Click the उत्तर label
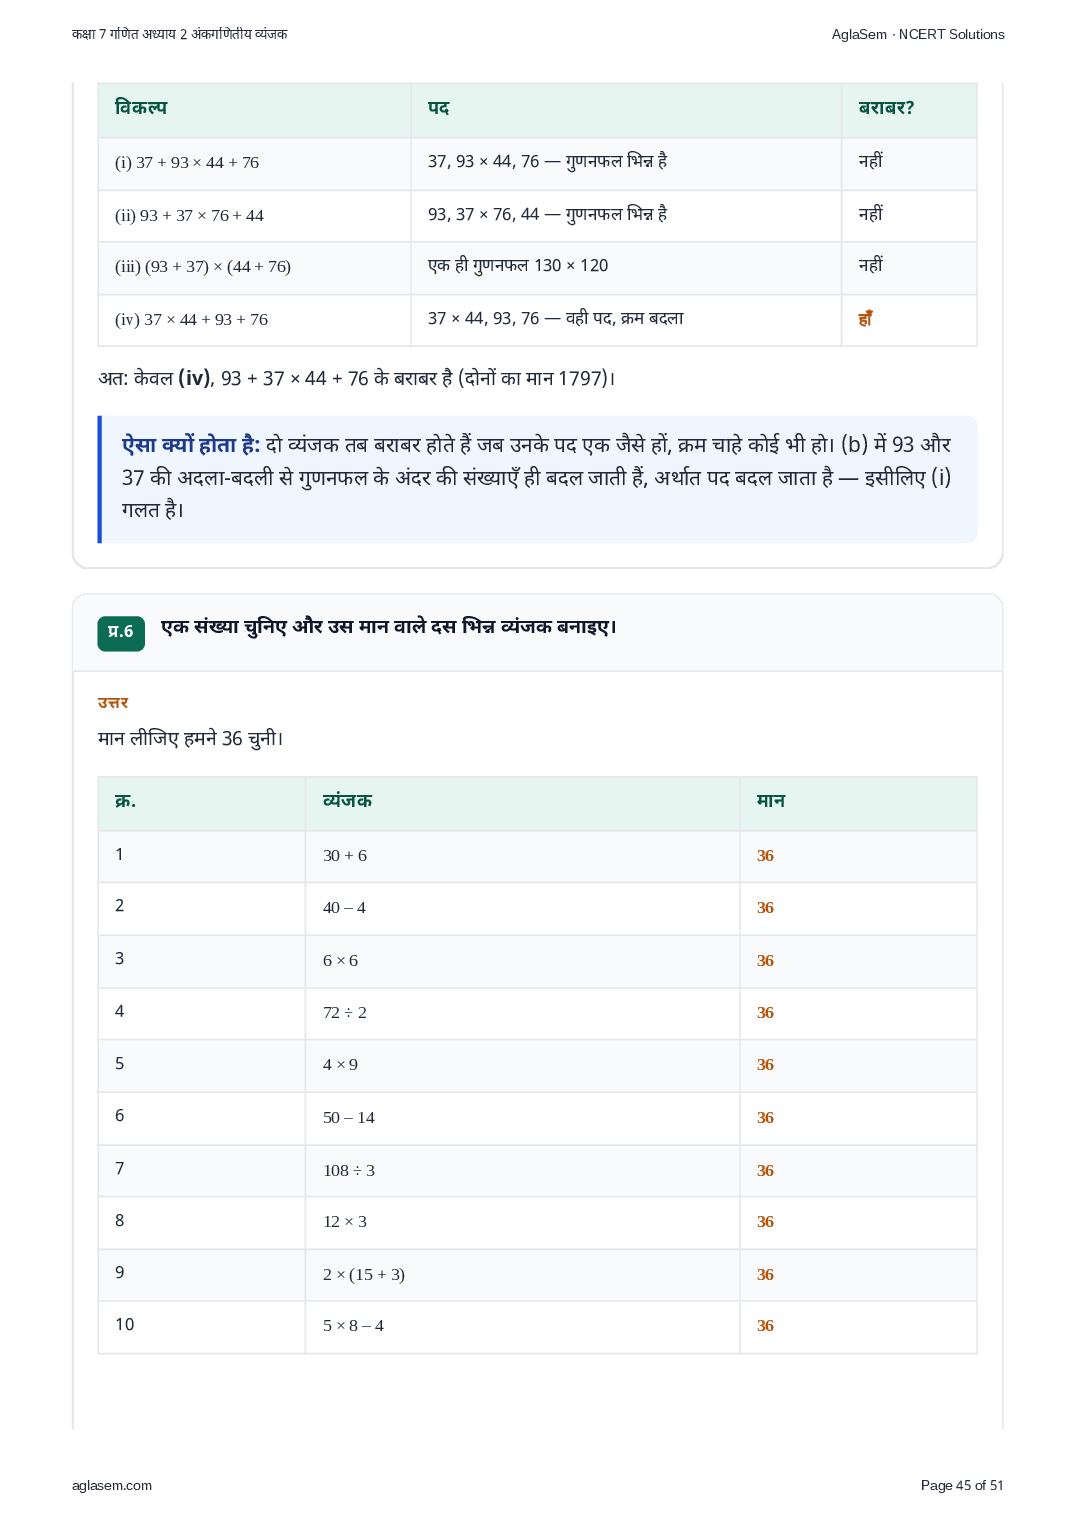The height and width of the screenshot is (1522, 1076). [113, 703]
